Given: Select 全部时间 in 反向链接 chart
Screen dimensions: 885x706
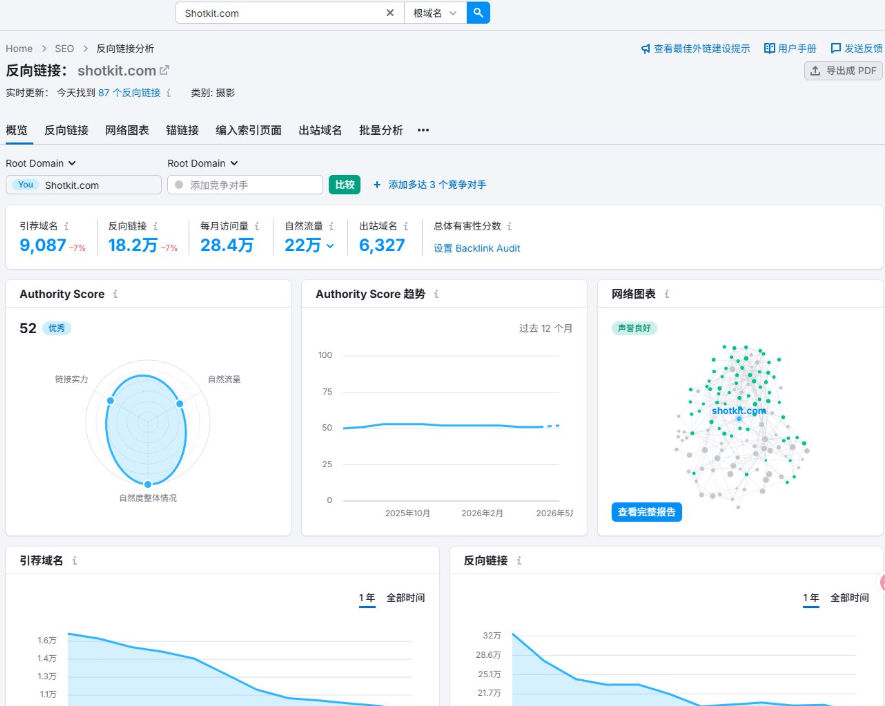Looking at the screenshot, I should tap(849, 598).
